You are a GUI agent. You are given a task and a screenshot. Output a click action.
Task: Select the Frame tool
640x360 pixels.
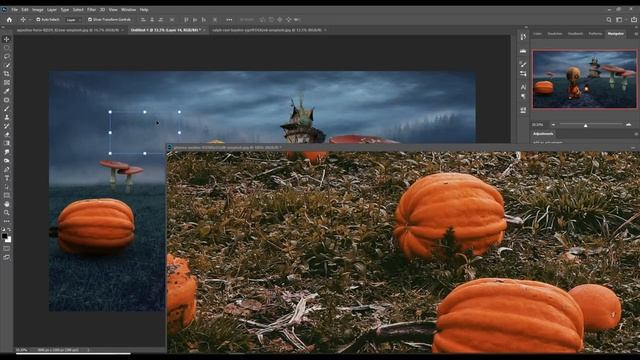coord(7,82)
